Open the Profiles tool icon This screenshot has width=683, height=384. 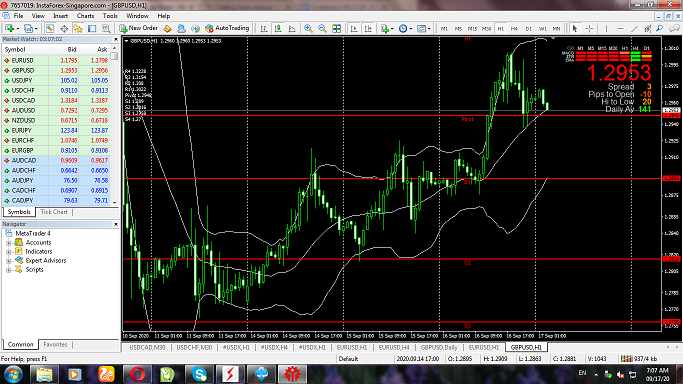28,28
